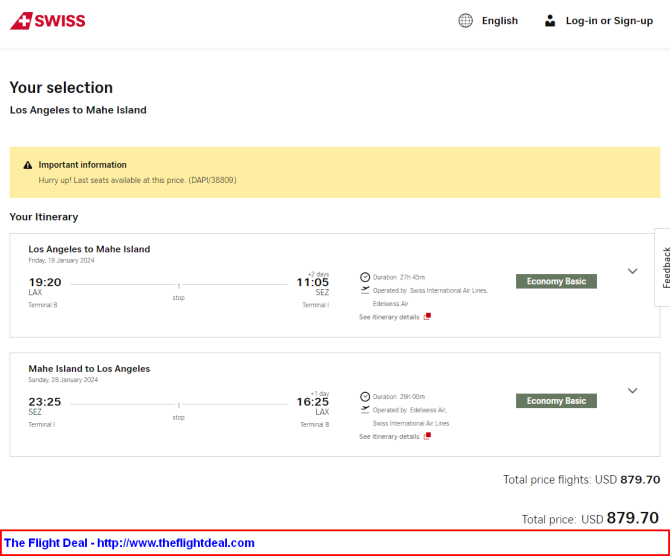Image resolution: width=670 pixels, height=556 pixels.
Task: Select arrival time 11:05
Action: (313, 282)
